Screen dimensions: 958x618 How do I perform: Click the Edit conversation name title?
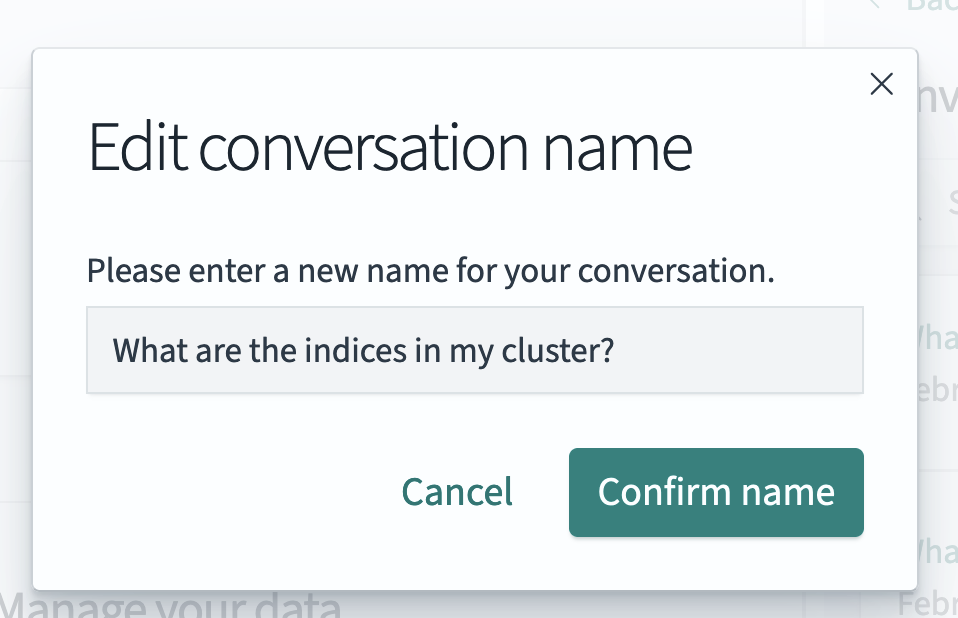tap(390, 146)
